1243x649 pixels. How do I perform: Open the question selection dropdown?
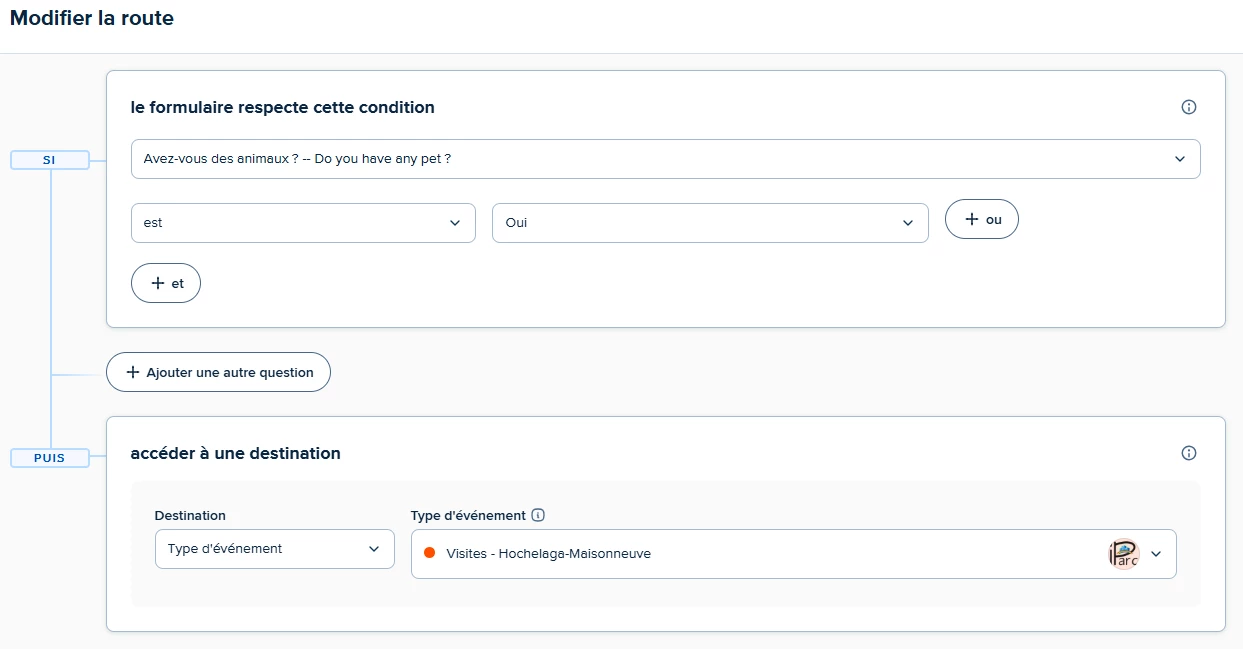[666, 159]
